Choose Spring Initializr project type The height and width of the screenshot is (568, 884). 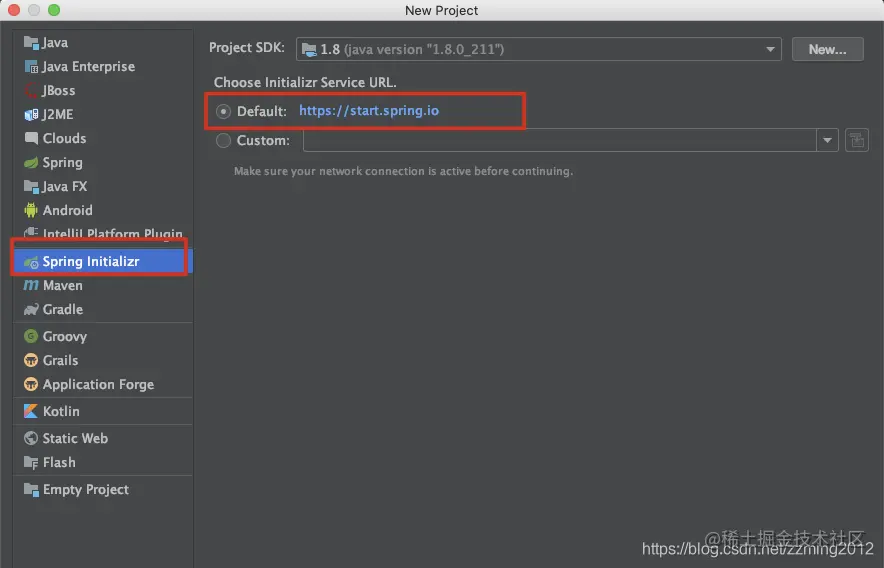point(103,262)
